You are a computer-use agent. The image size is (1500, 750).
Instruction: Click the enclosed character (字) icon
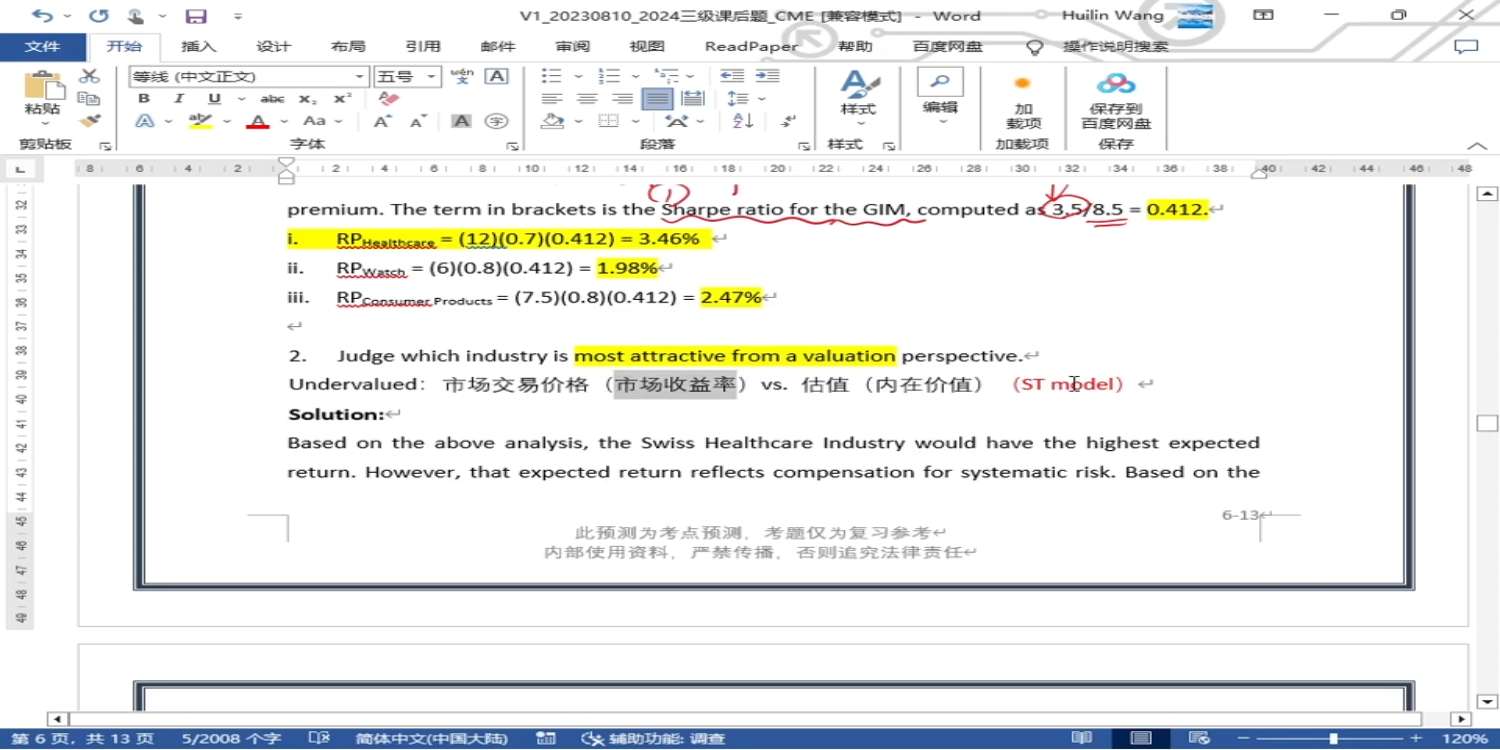(496, 121)
